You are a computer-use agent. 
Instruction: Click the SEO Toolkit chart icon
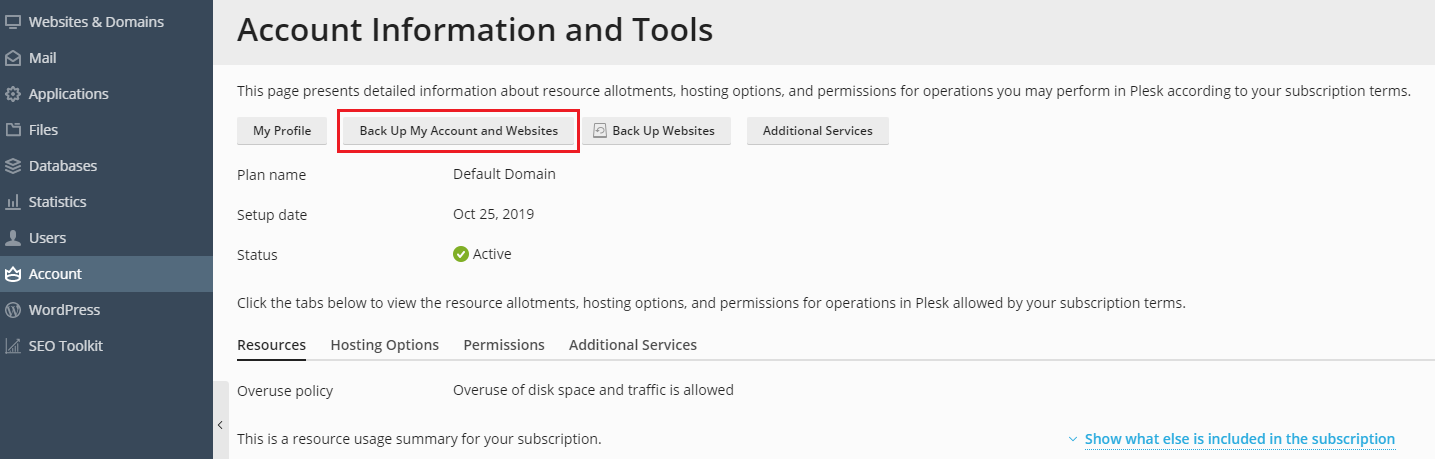13,346
